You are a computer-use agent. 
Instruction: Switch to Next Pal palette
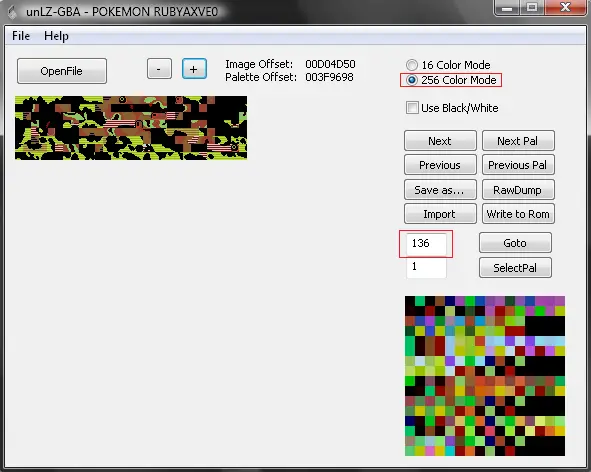click(518, 141)
